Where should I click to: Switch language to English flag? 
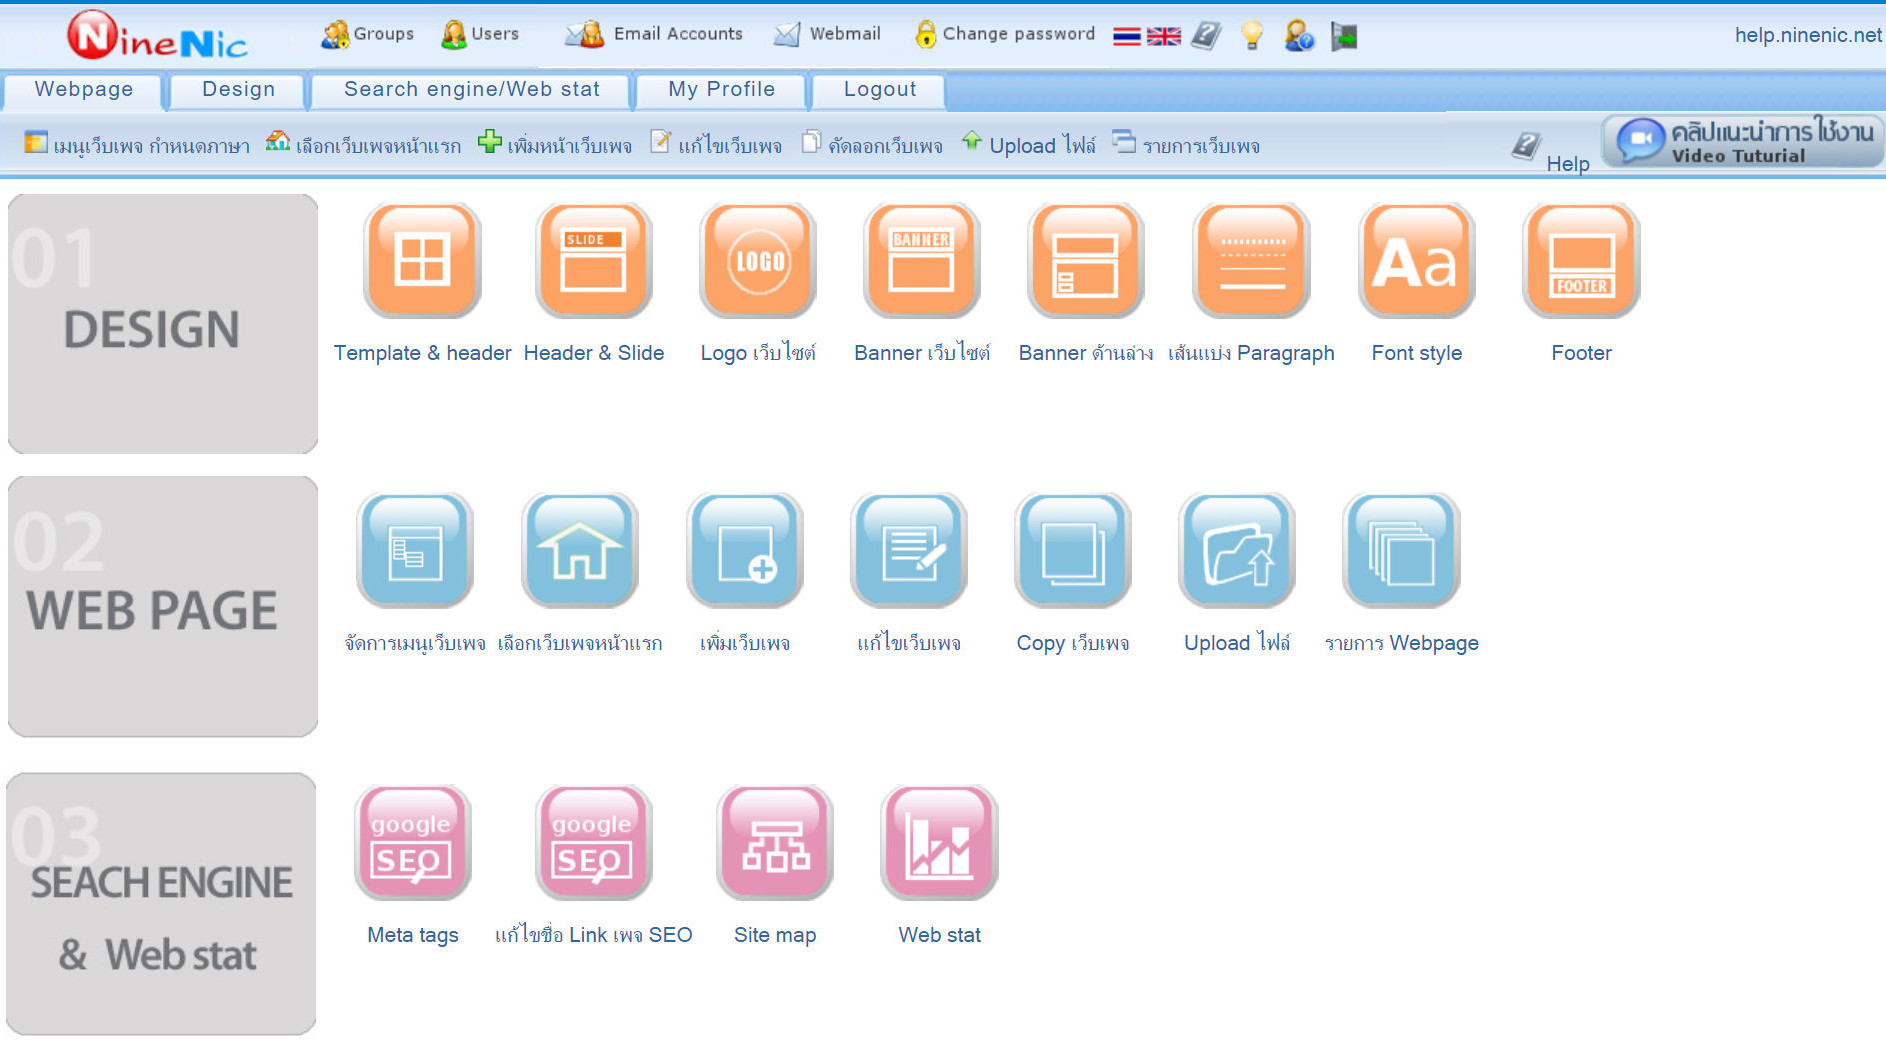coord(1163,34)
